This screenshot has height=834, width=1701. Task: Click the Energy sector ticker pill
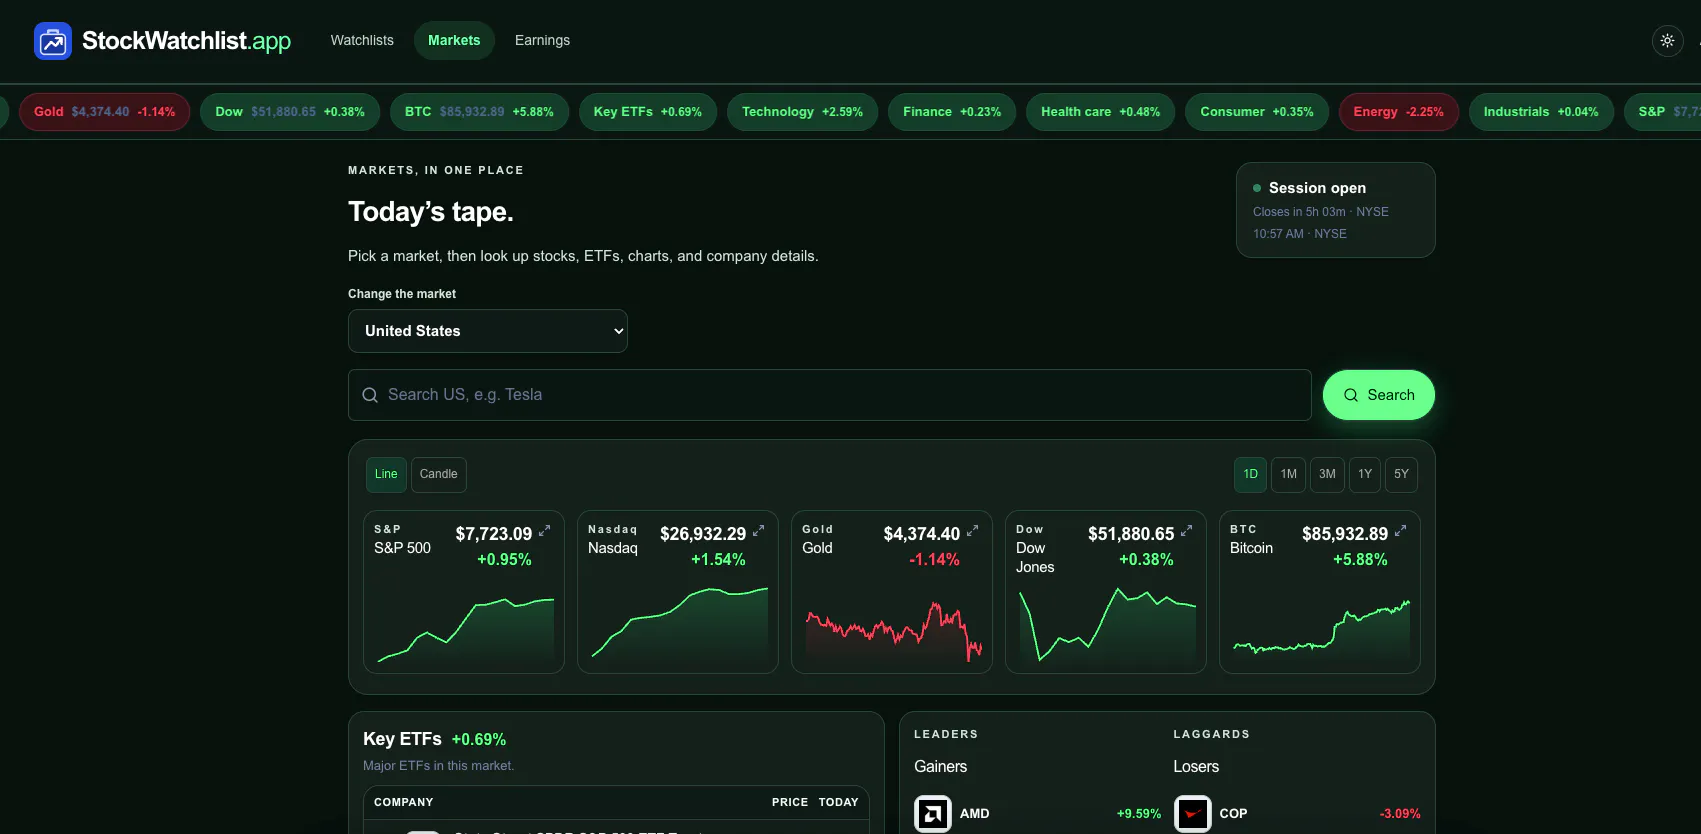[x=1398, y=112]
